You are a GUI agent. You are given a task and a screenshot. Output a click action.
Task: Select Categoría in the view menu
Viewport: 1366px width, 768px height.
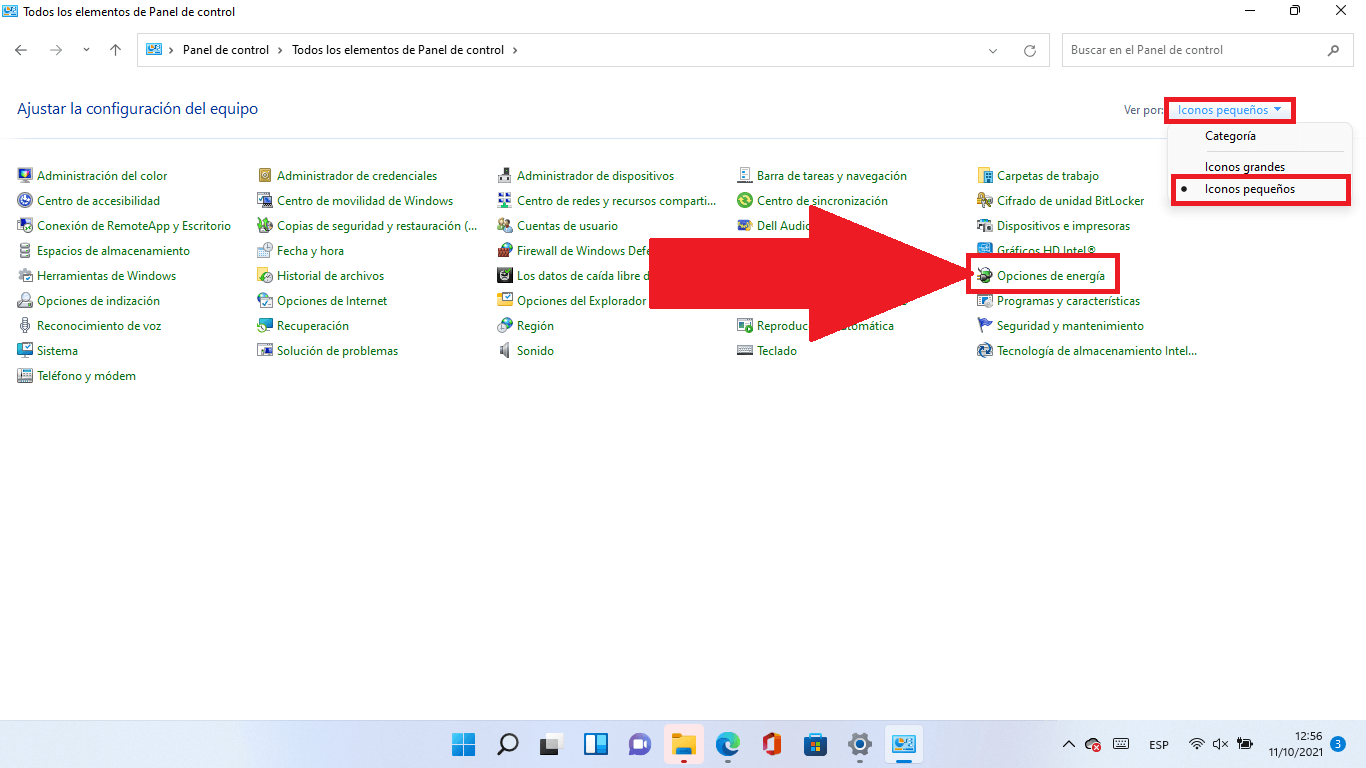point(1230,136)
